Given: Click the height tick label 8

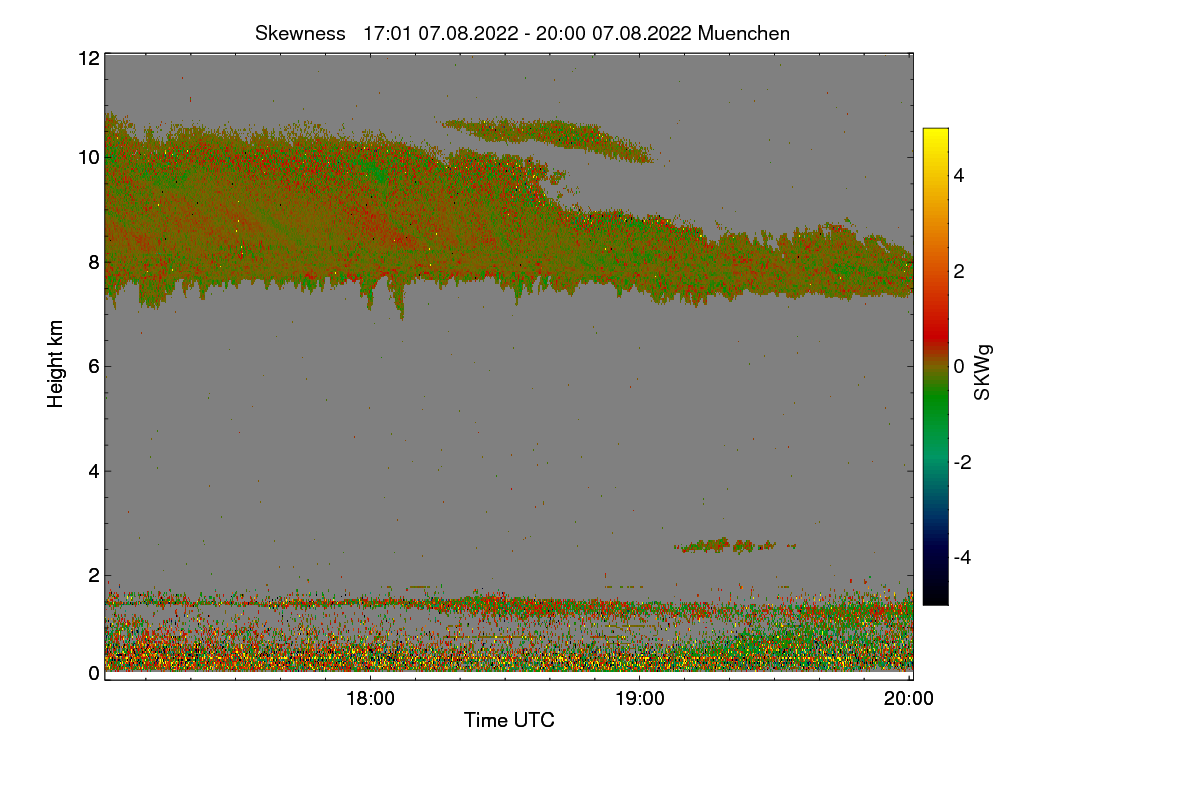Looking at the screenshot, I should click(x=94, y=262).
